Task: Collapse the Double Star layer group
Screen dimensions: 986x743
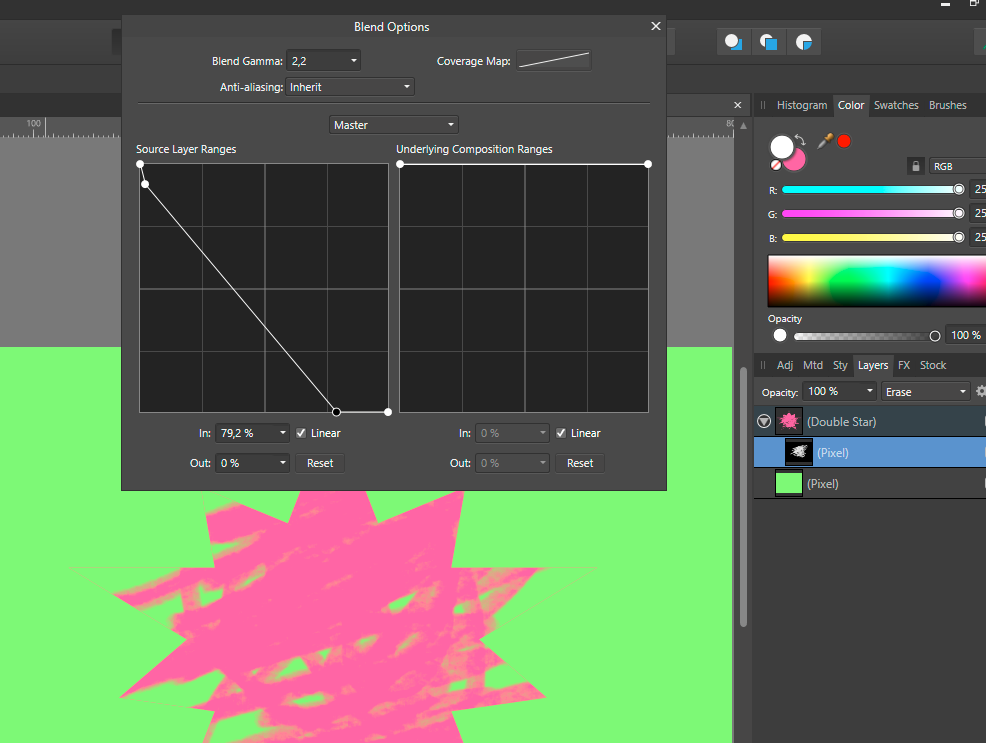Action: tap(764, 421)
